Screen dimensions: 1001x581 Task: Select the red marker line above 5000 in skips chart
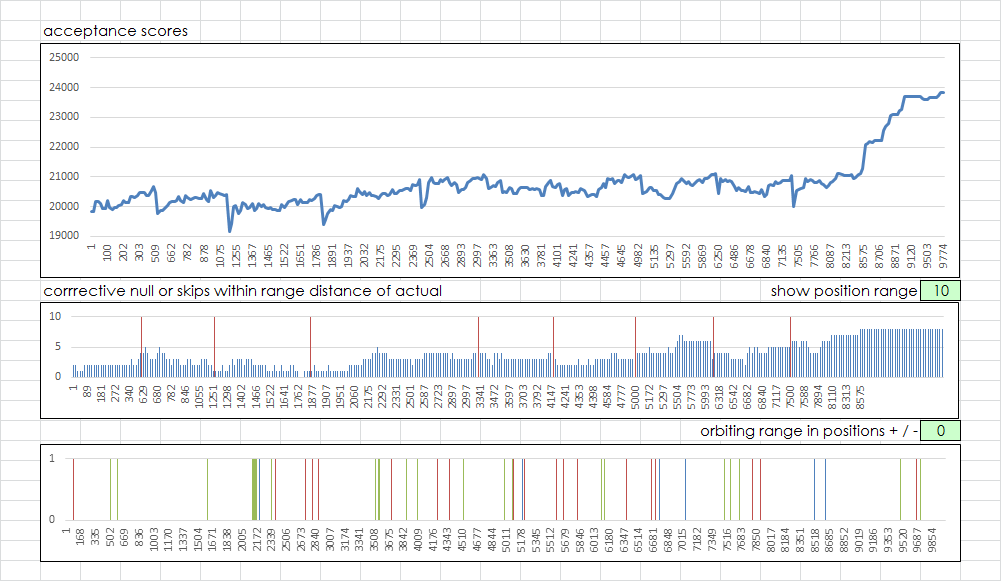(x=635, y=347)
